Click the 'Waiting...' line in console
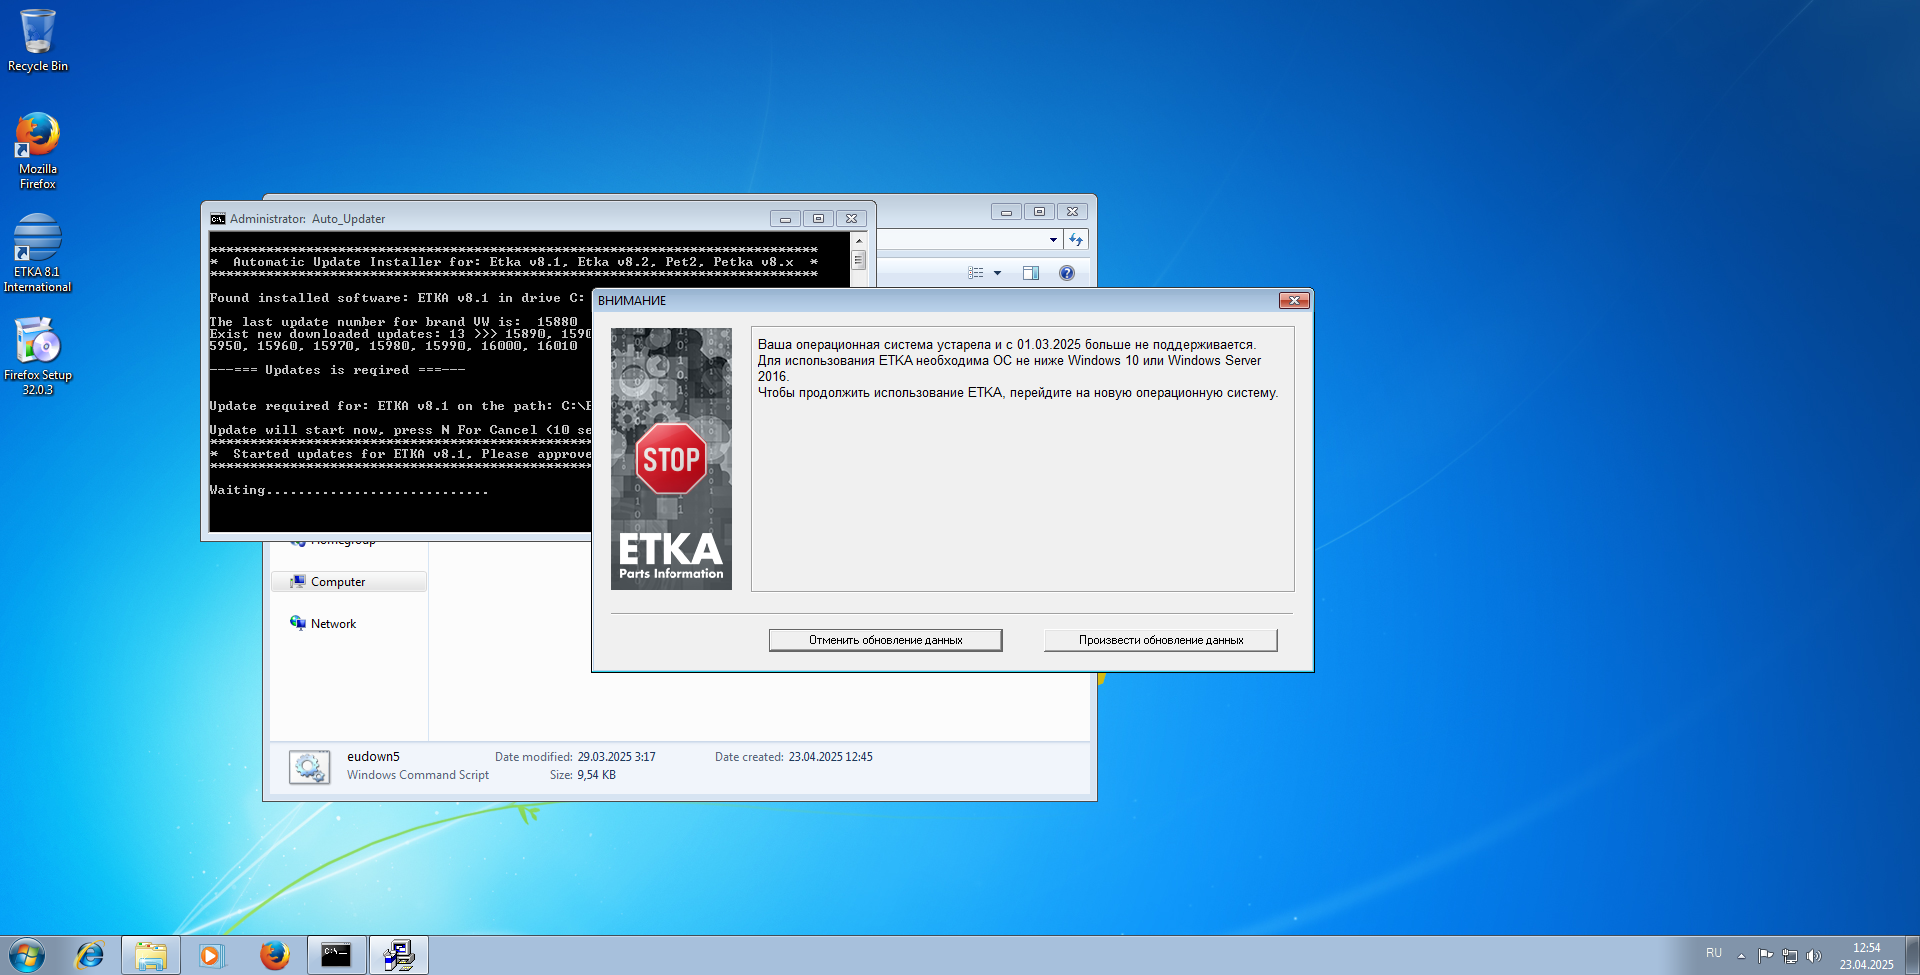The image size is (1920, 975). pyautogui.click(x=349, y=490)
